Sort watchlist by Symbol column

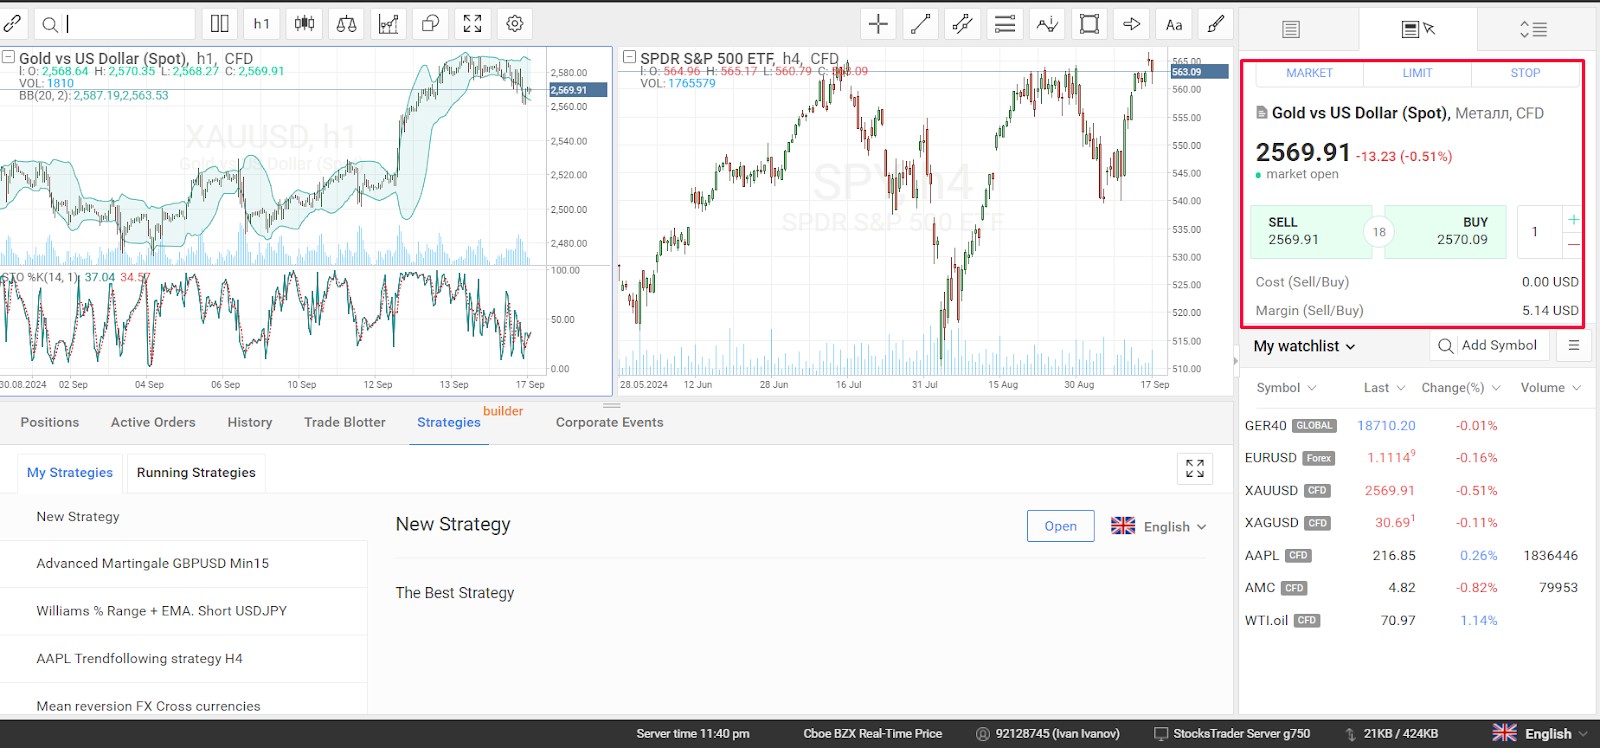(1286, 388)
